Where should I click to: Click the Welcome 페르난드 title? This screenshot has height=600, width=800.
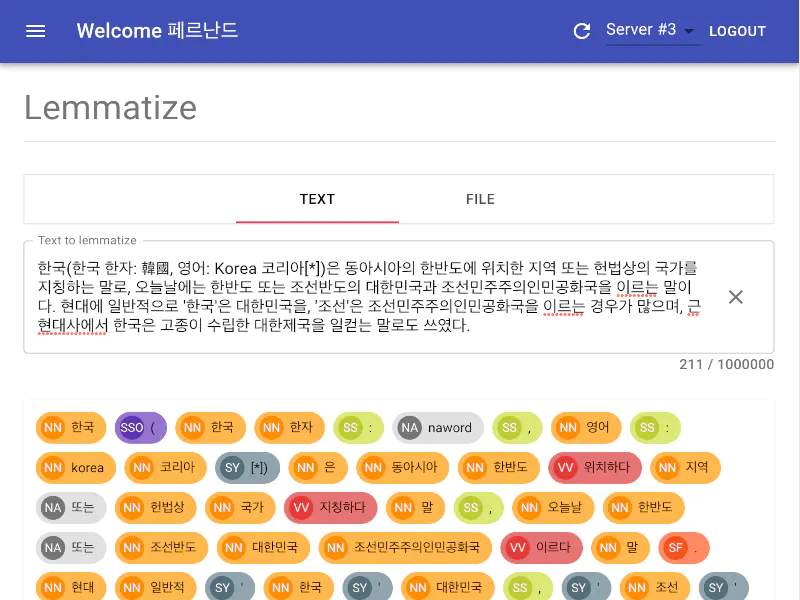(157, 31)
